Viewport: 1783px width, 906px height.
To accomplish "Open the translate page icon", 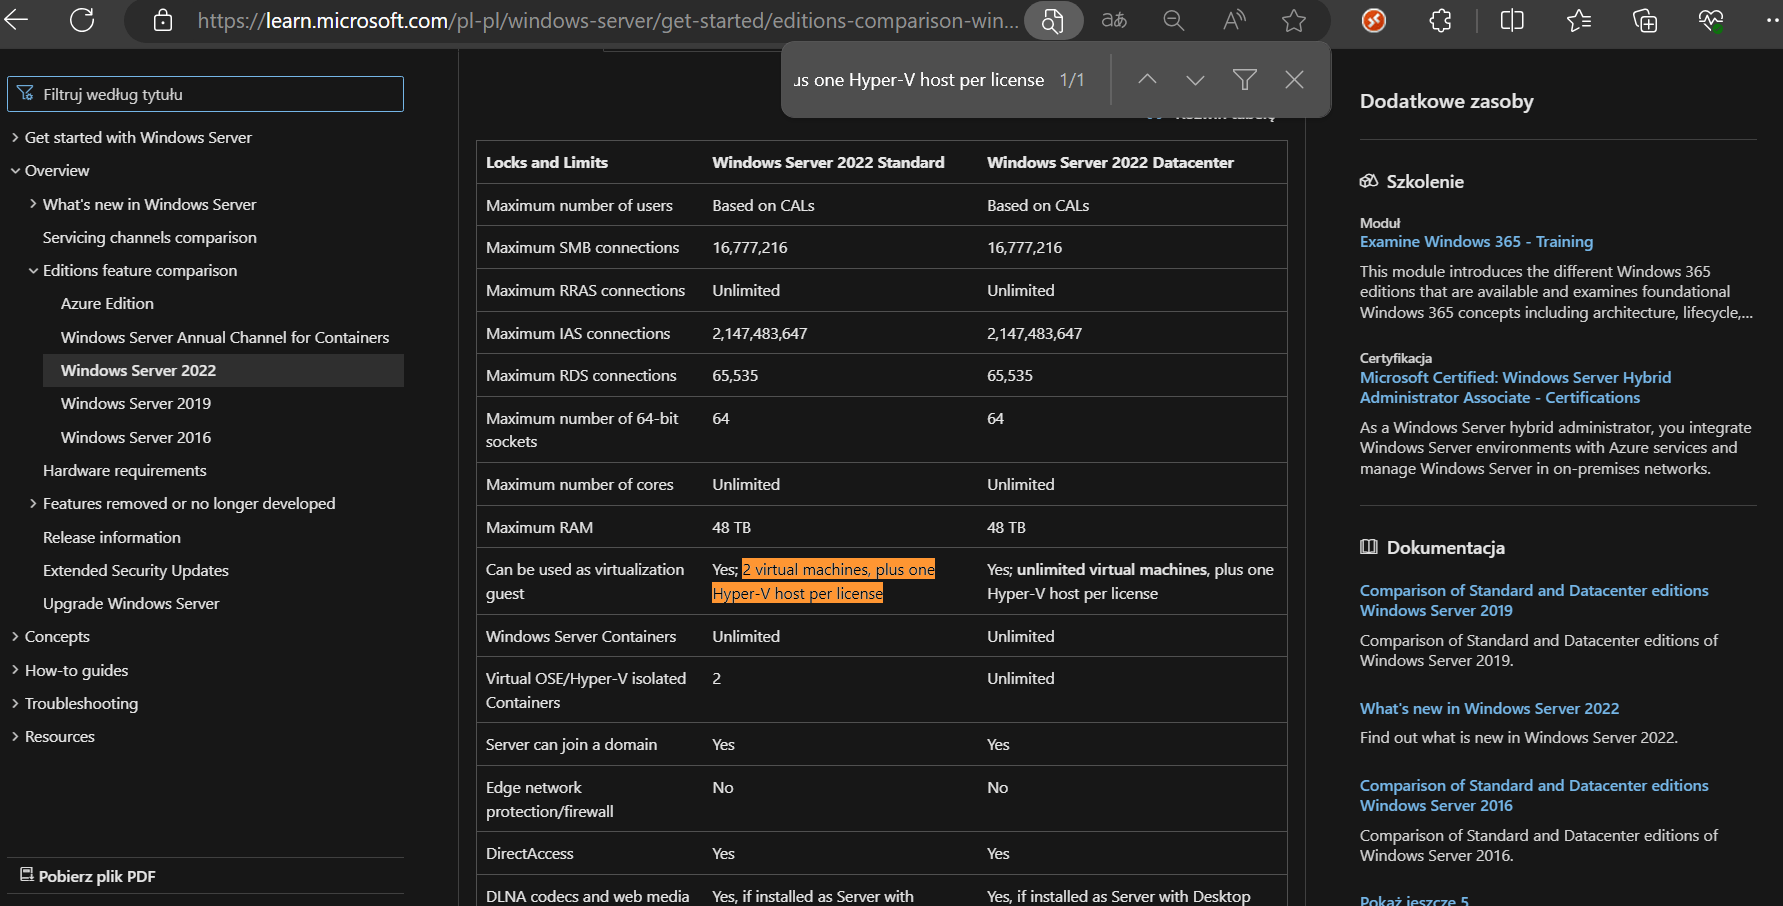I will [x=1114, y=21].
